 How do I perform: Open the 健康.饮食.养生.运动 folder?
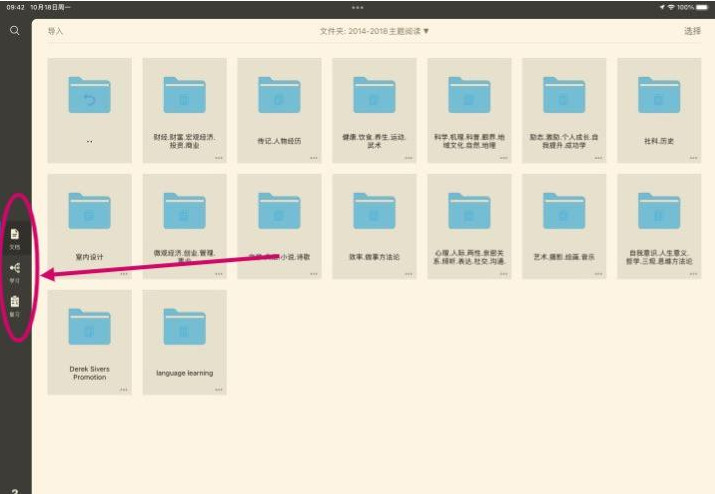pyautogui.click(x=374, y=110)
